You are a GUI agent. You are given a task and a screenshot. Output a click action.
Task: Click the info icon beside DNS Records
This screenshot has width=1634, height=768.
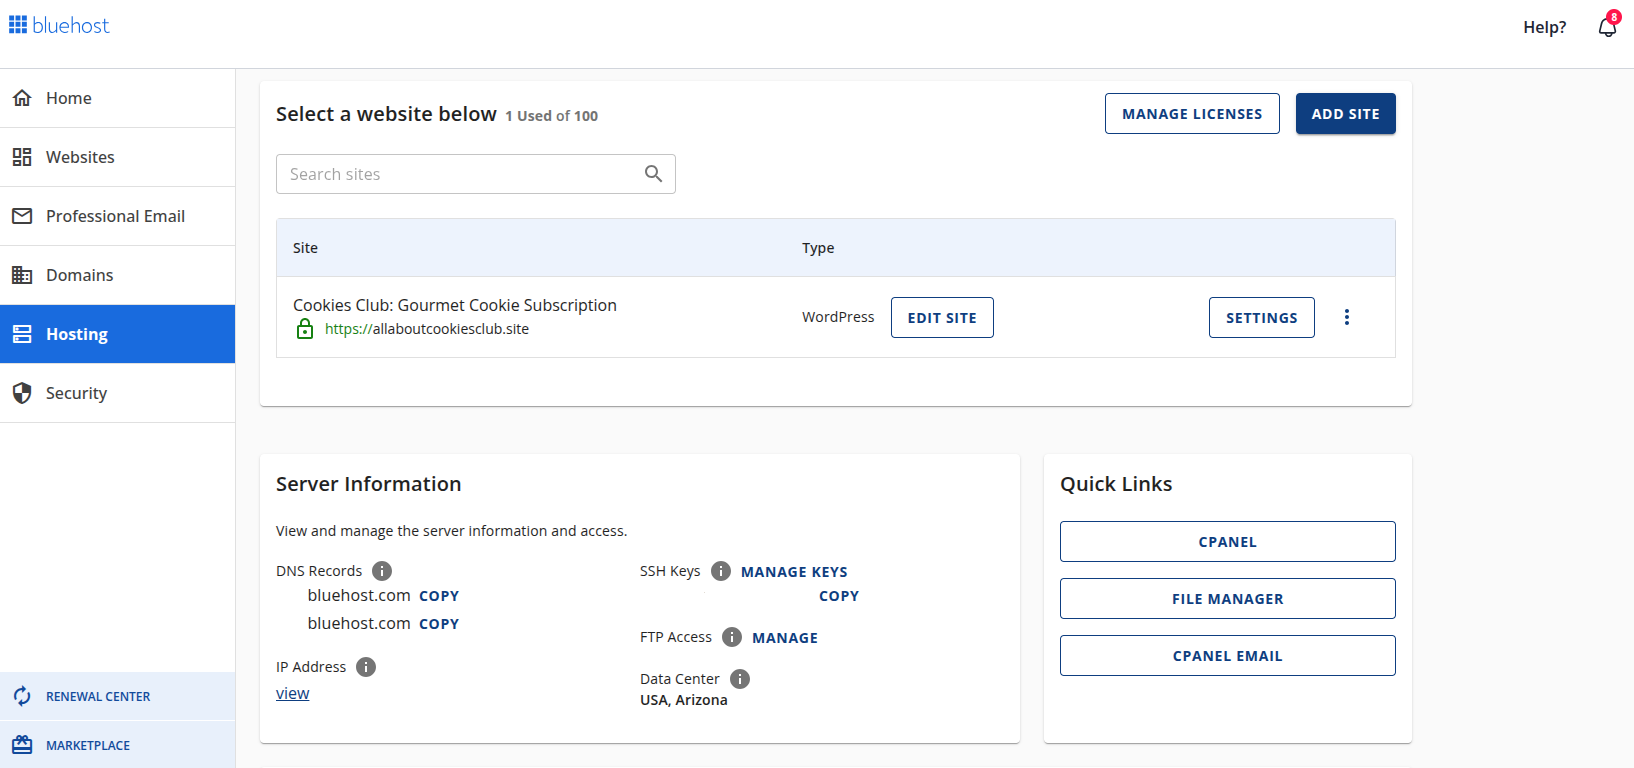point(382,571)
